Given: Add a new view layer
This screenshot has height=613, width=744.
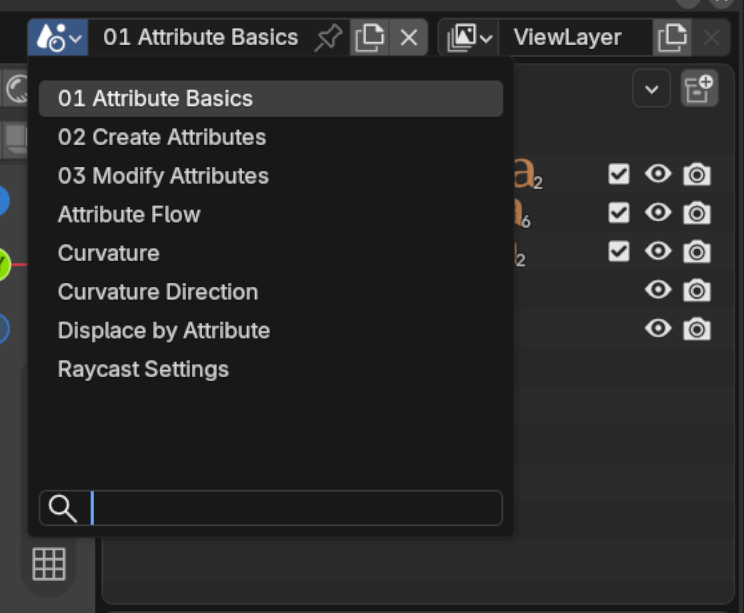Looking at the screenshot, I should (x=672, y=37).
